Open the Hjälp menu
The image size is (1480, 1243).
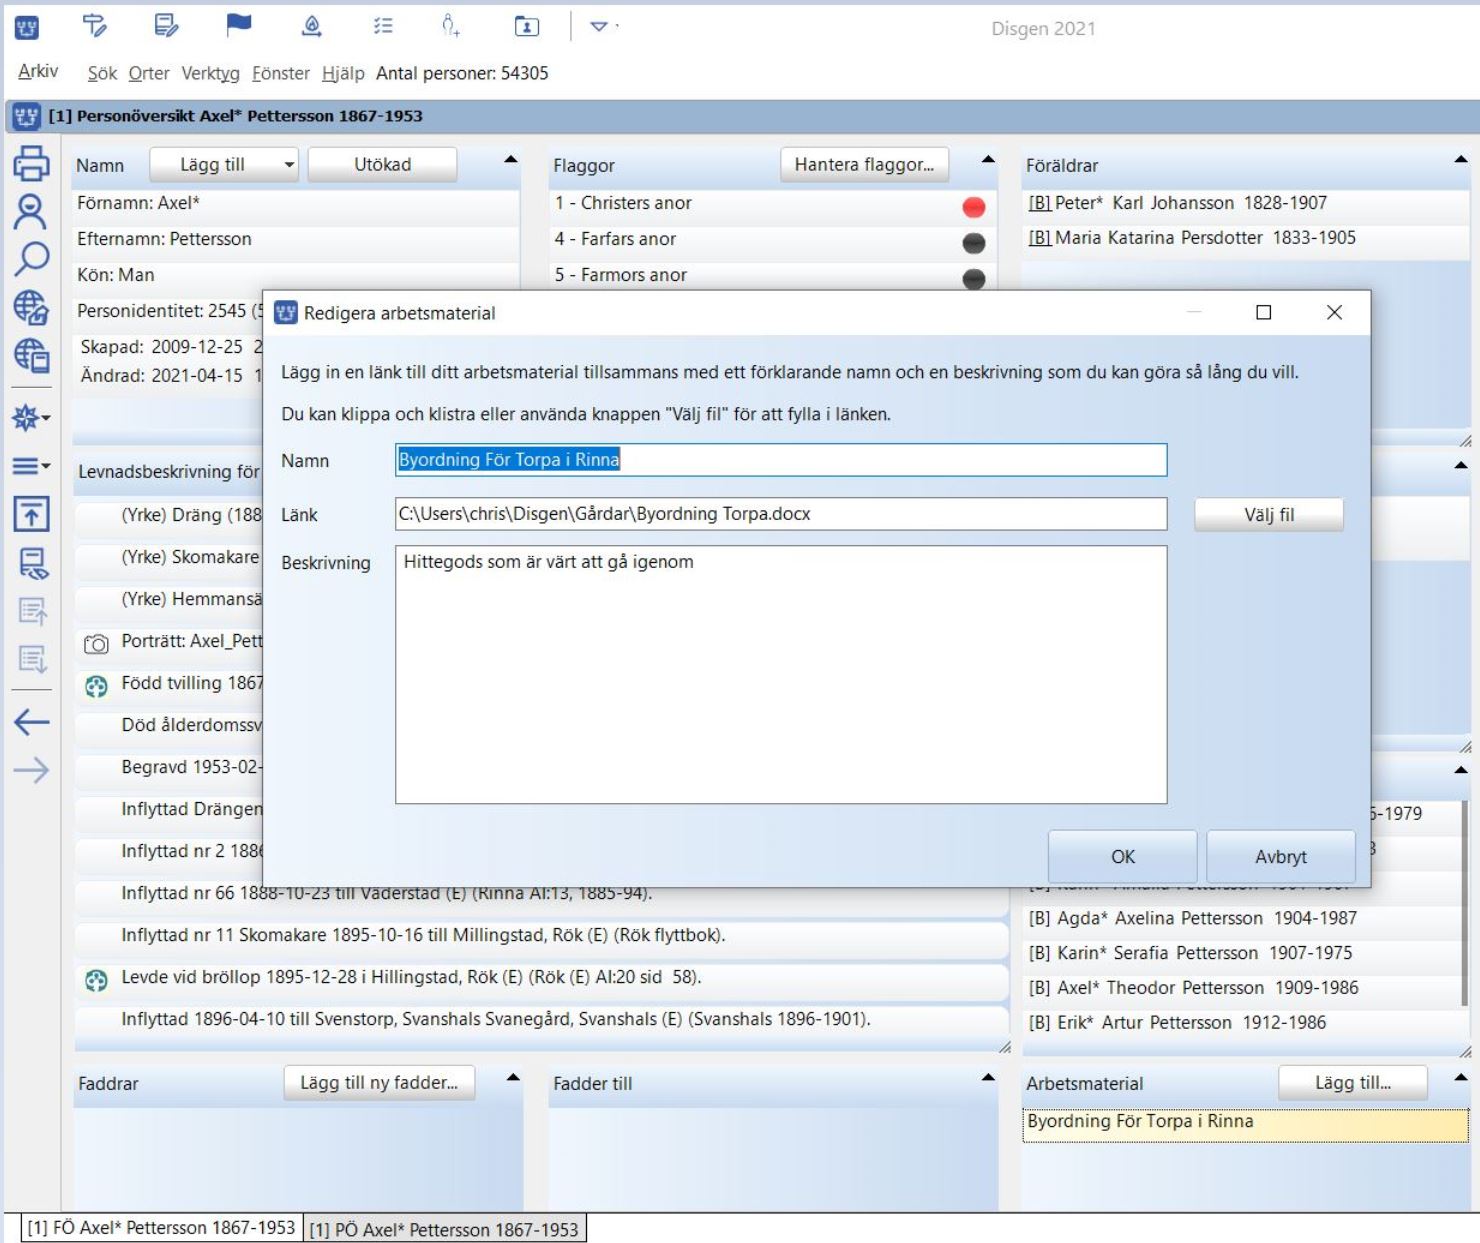[343, 73]
